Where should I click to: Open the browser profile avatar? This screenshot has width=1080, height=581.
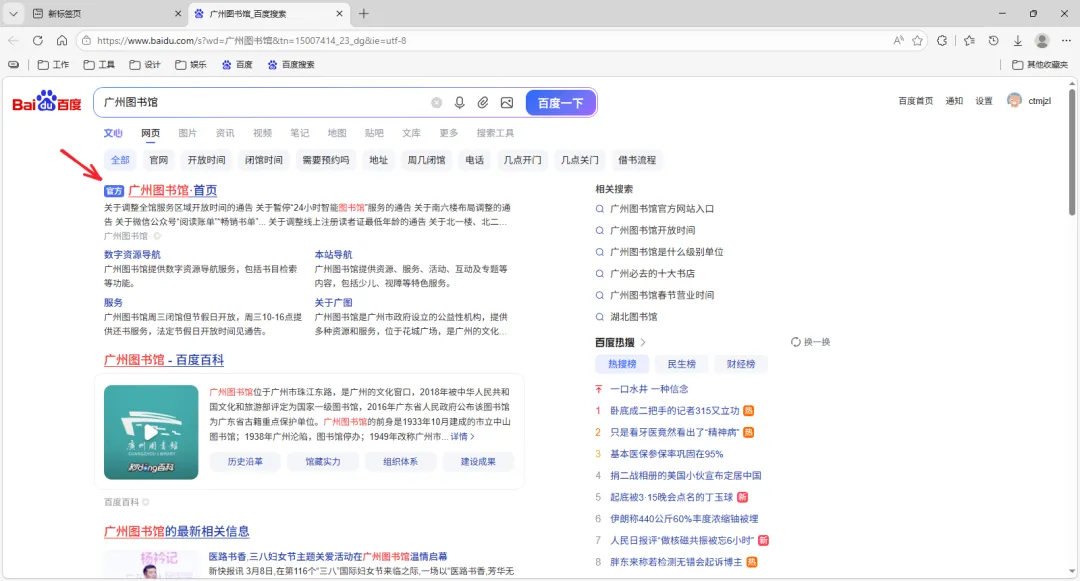click(x=1042, y=41)
